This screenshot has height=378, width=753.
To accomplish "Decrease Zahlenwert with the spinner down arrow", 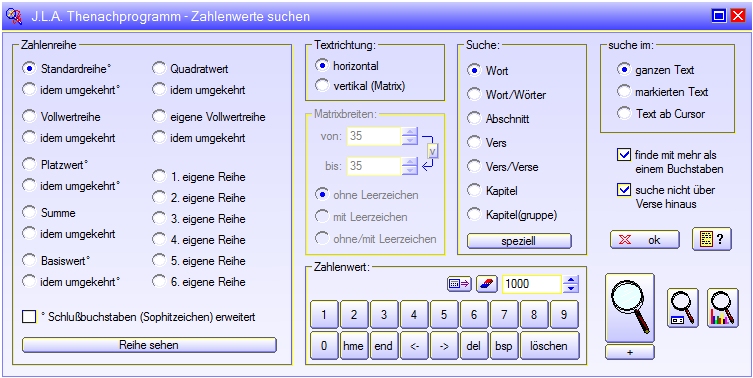I will pos(571,288).
